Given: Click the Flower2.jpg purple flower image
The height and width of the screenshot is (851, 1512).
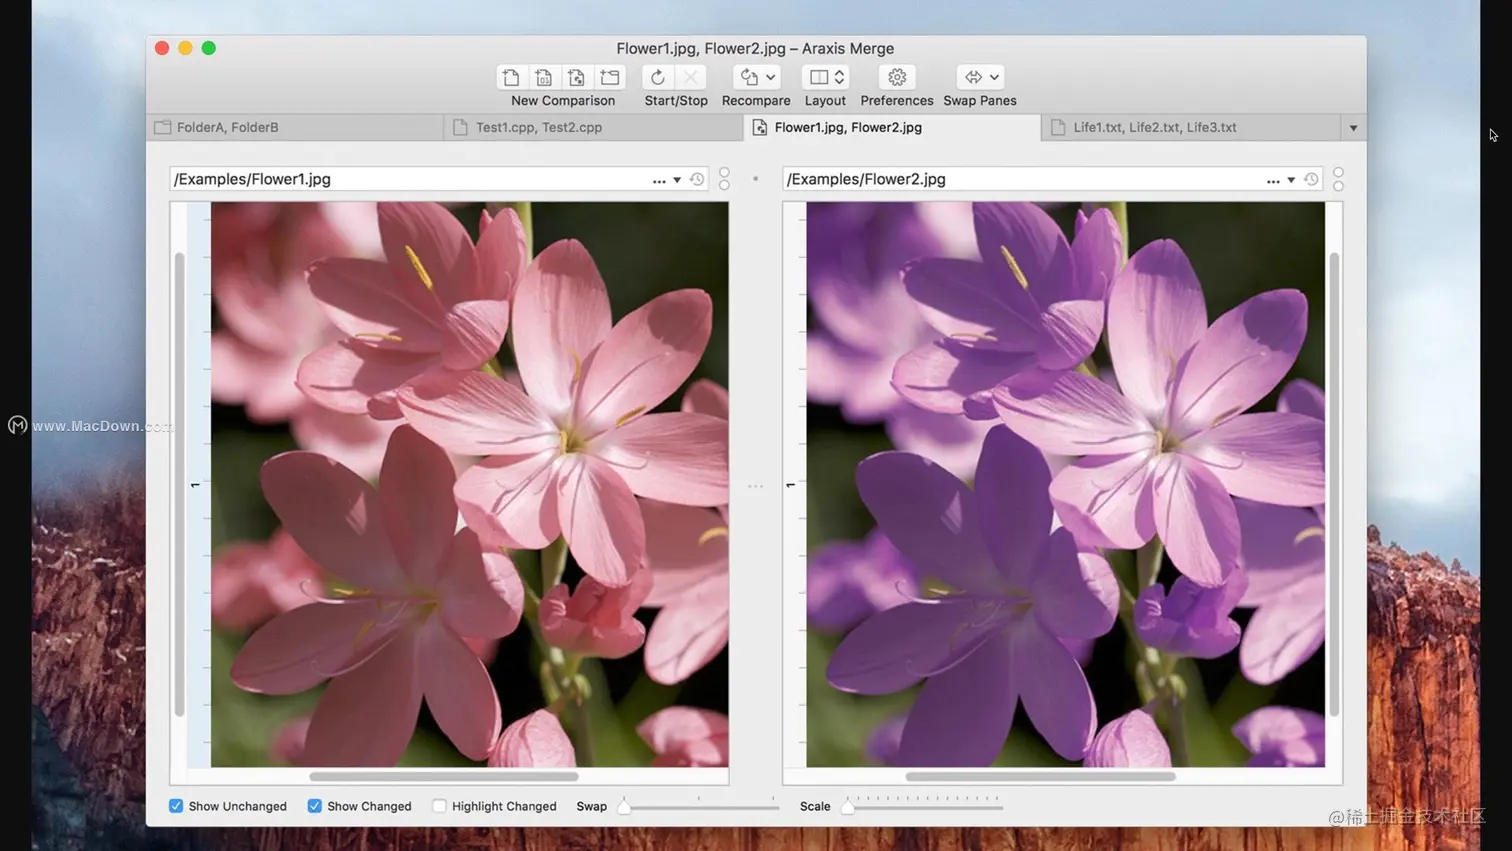Looking at the screenshot, I should [x=1065, y=484].
